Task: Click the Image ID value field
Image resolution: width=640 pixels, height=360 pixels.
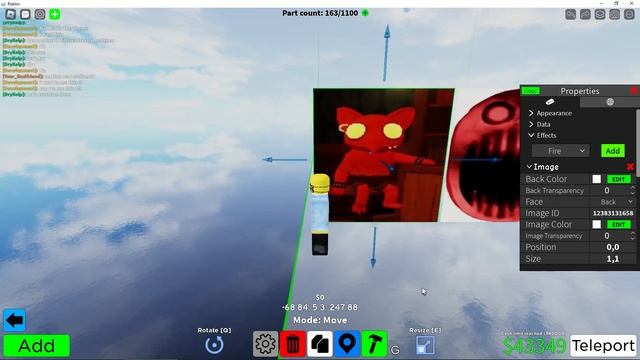Action: 613,213
